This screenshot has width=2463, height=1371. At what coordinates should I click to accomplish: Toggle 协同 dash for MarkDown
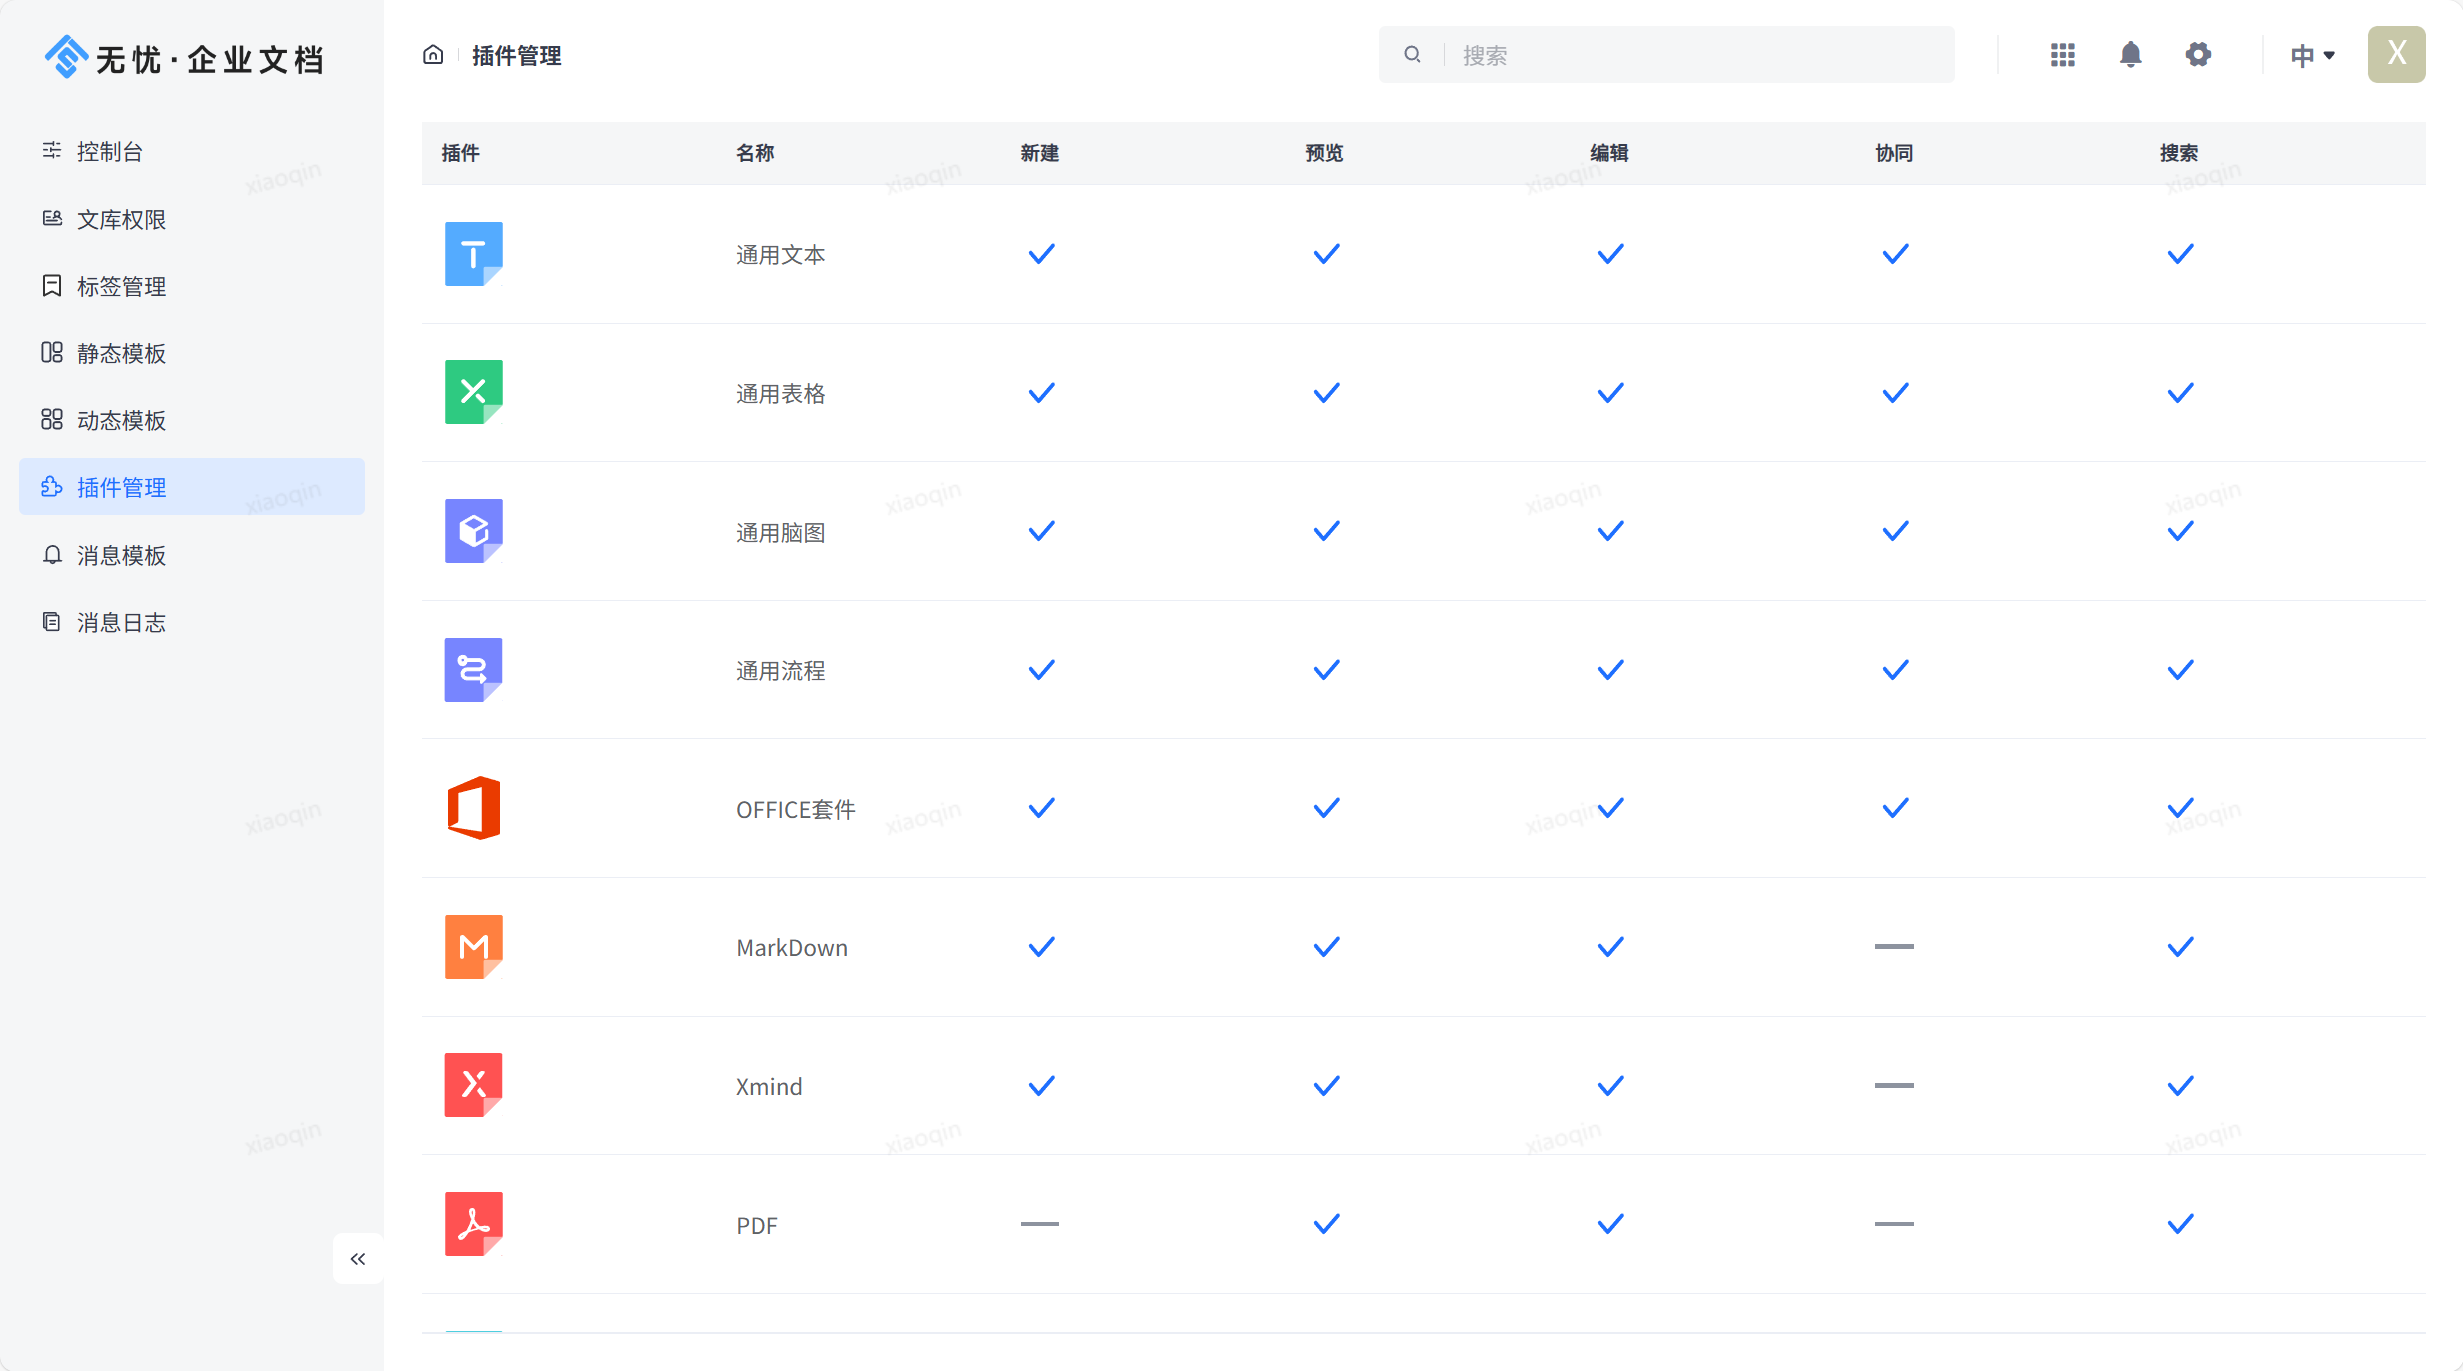coord(1894,946)
